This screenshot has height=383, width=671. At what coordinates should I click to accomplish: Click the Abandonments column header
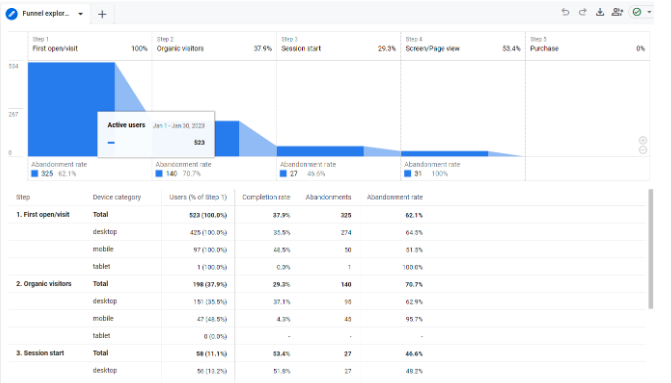[328, 197]
